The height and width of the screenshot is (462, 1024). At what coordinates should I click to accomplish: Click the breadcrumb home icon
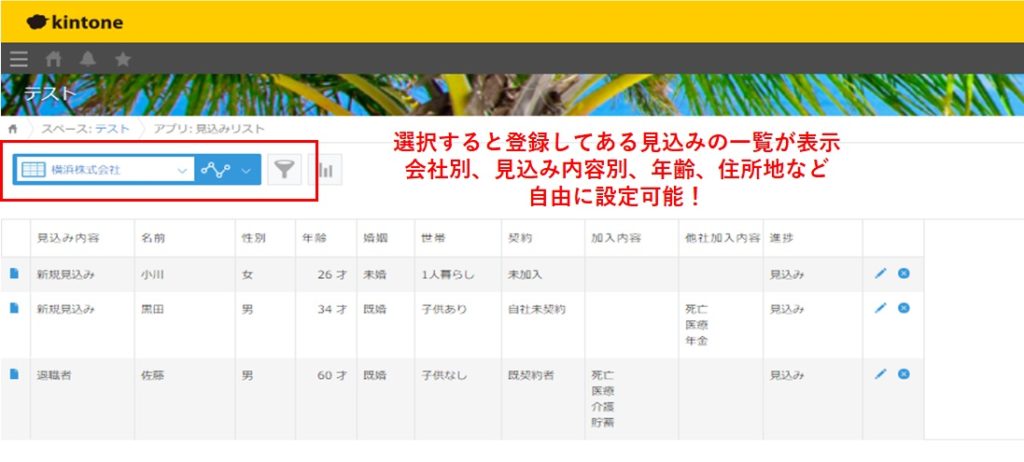12,129
